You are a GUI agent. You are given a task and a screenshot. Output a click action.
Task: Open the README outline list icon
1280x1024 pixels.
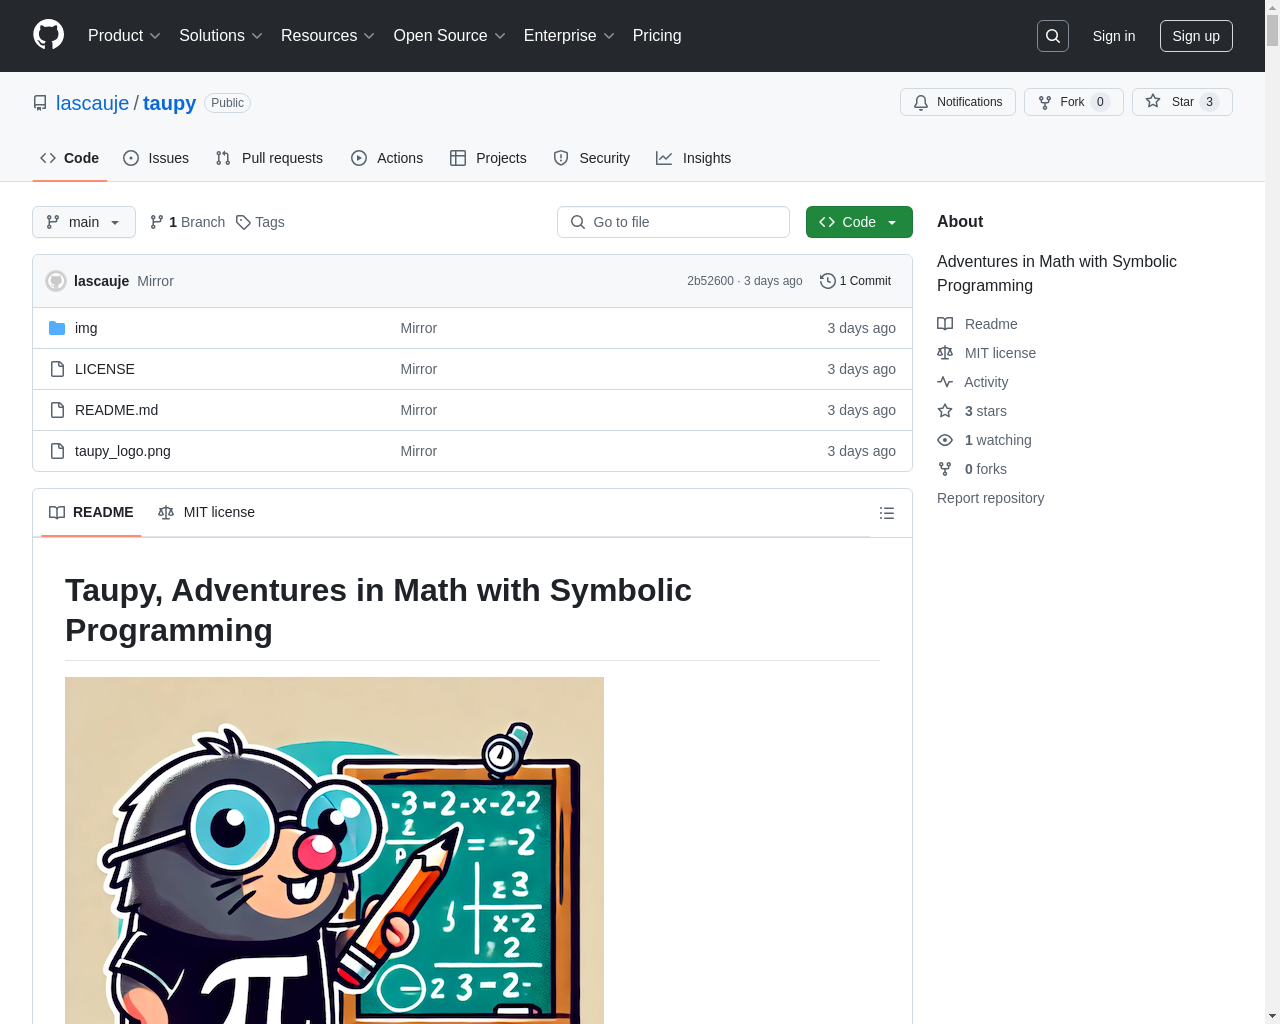pyautogui.click(x=887, y=513)
